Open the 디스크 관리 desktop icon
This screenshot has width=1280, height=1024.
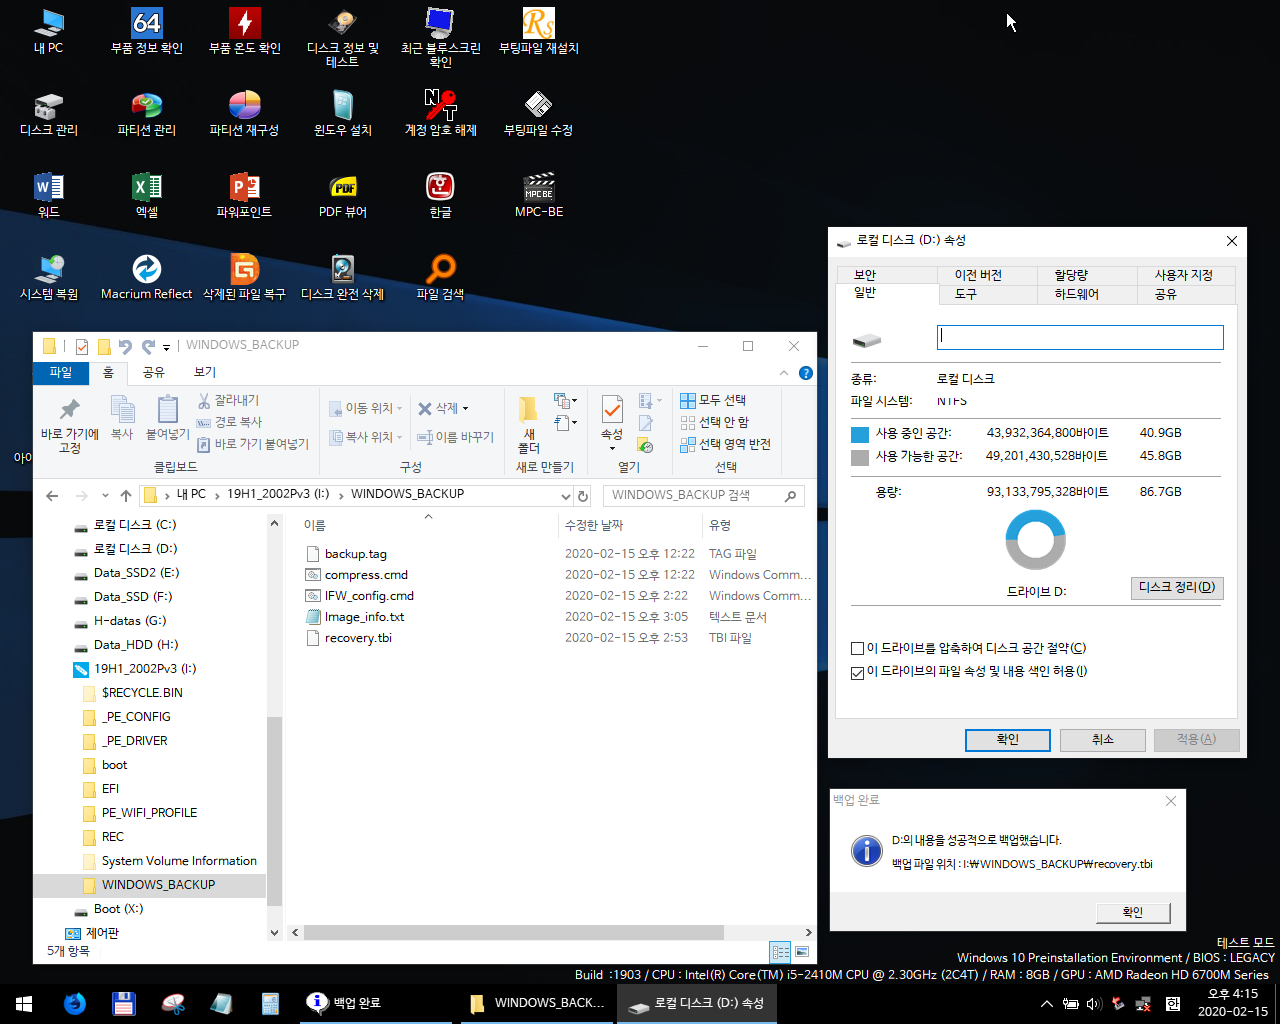tap(49, 114)
